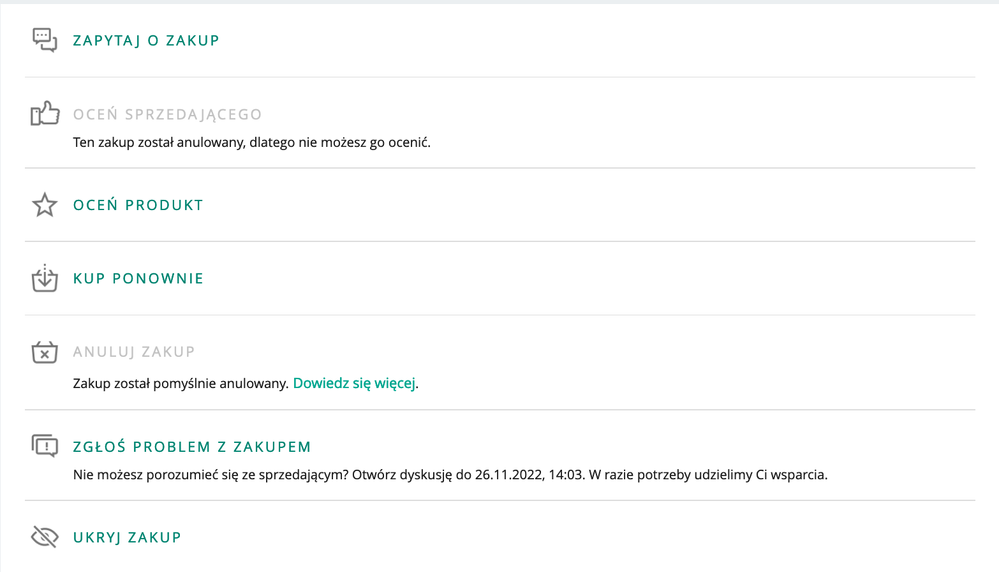This screenshot has height=572, width=999.
Task: Click the exclamation message icon for Zgłoś problem
Action: click(45, 446)
